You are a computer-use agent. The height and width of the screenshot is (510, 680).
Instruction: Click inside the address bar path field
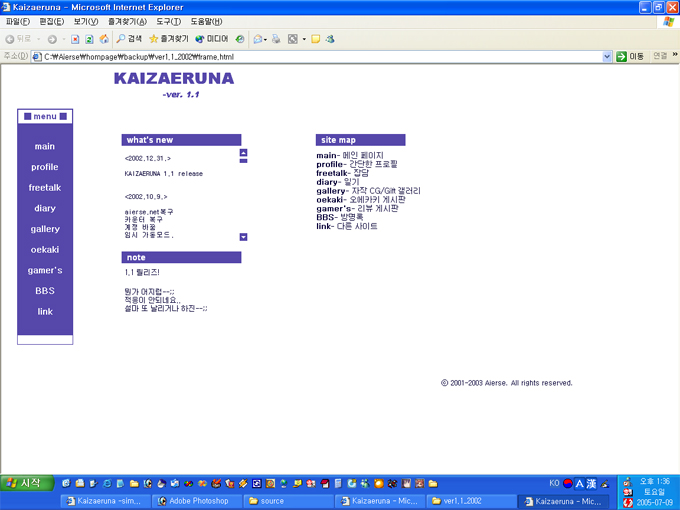tap(321, 57)
